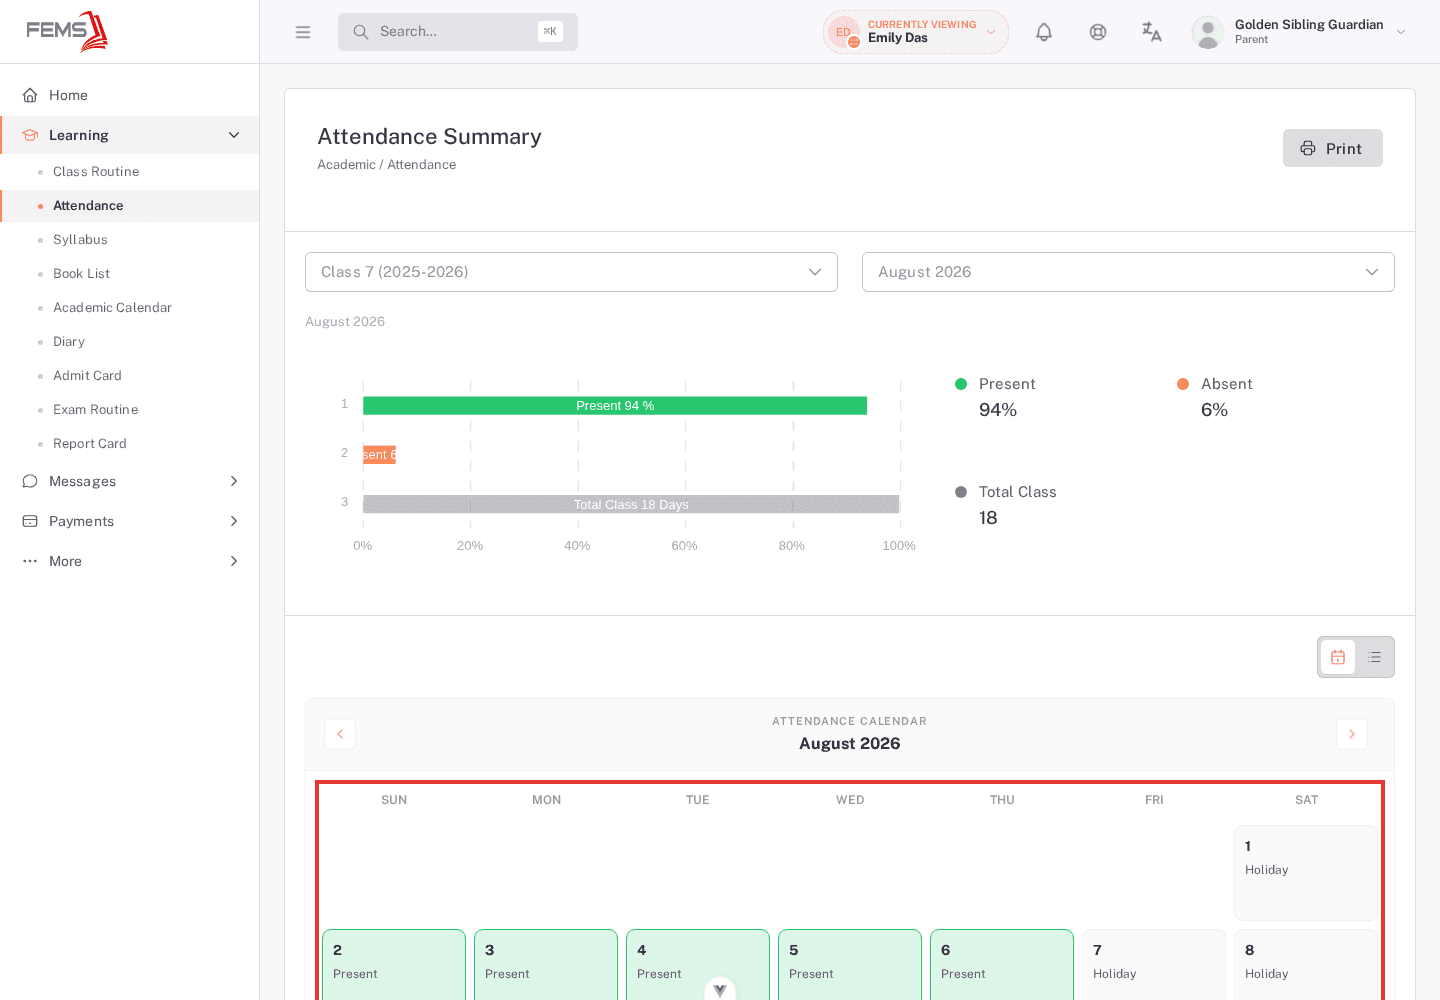Expand the Messages menu

point(130,481)
